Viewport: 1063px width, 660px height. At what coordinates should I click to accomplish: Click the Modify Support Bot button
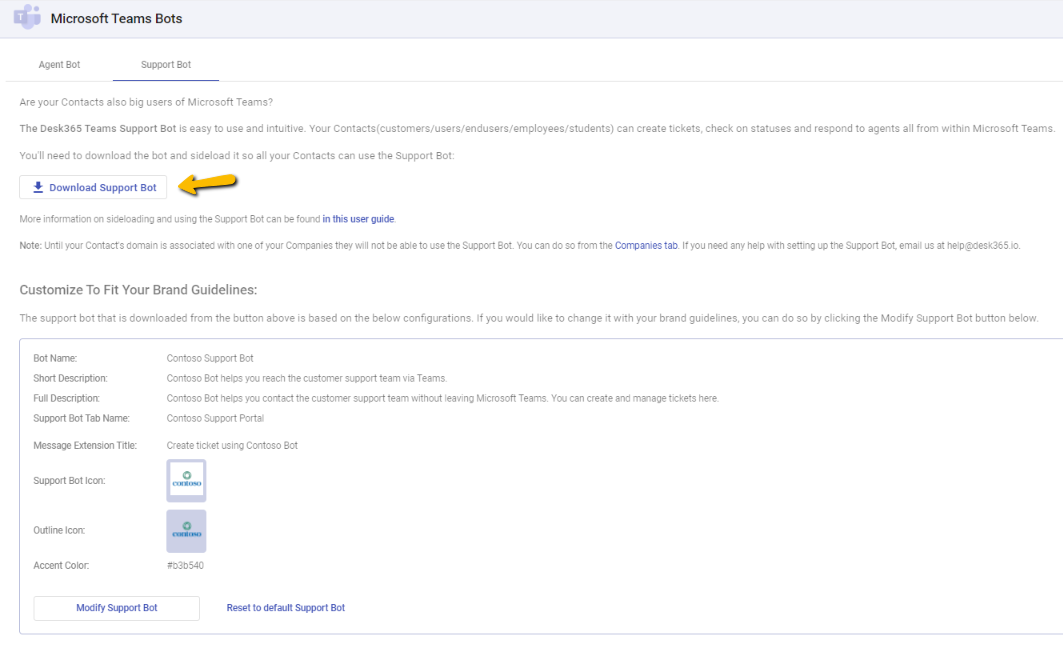pos(116,608)
